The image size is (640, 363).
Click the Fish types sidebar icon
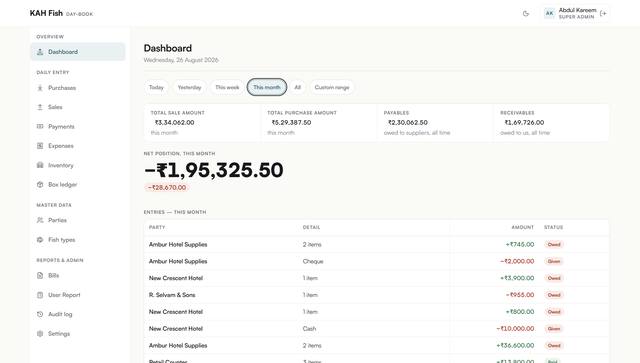click(x=40, y=240)
